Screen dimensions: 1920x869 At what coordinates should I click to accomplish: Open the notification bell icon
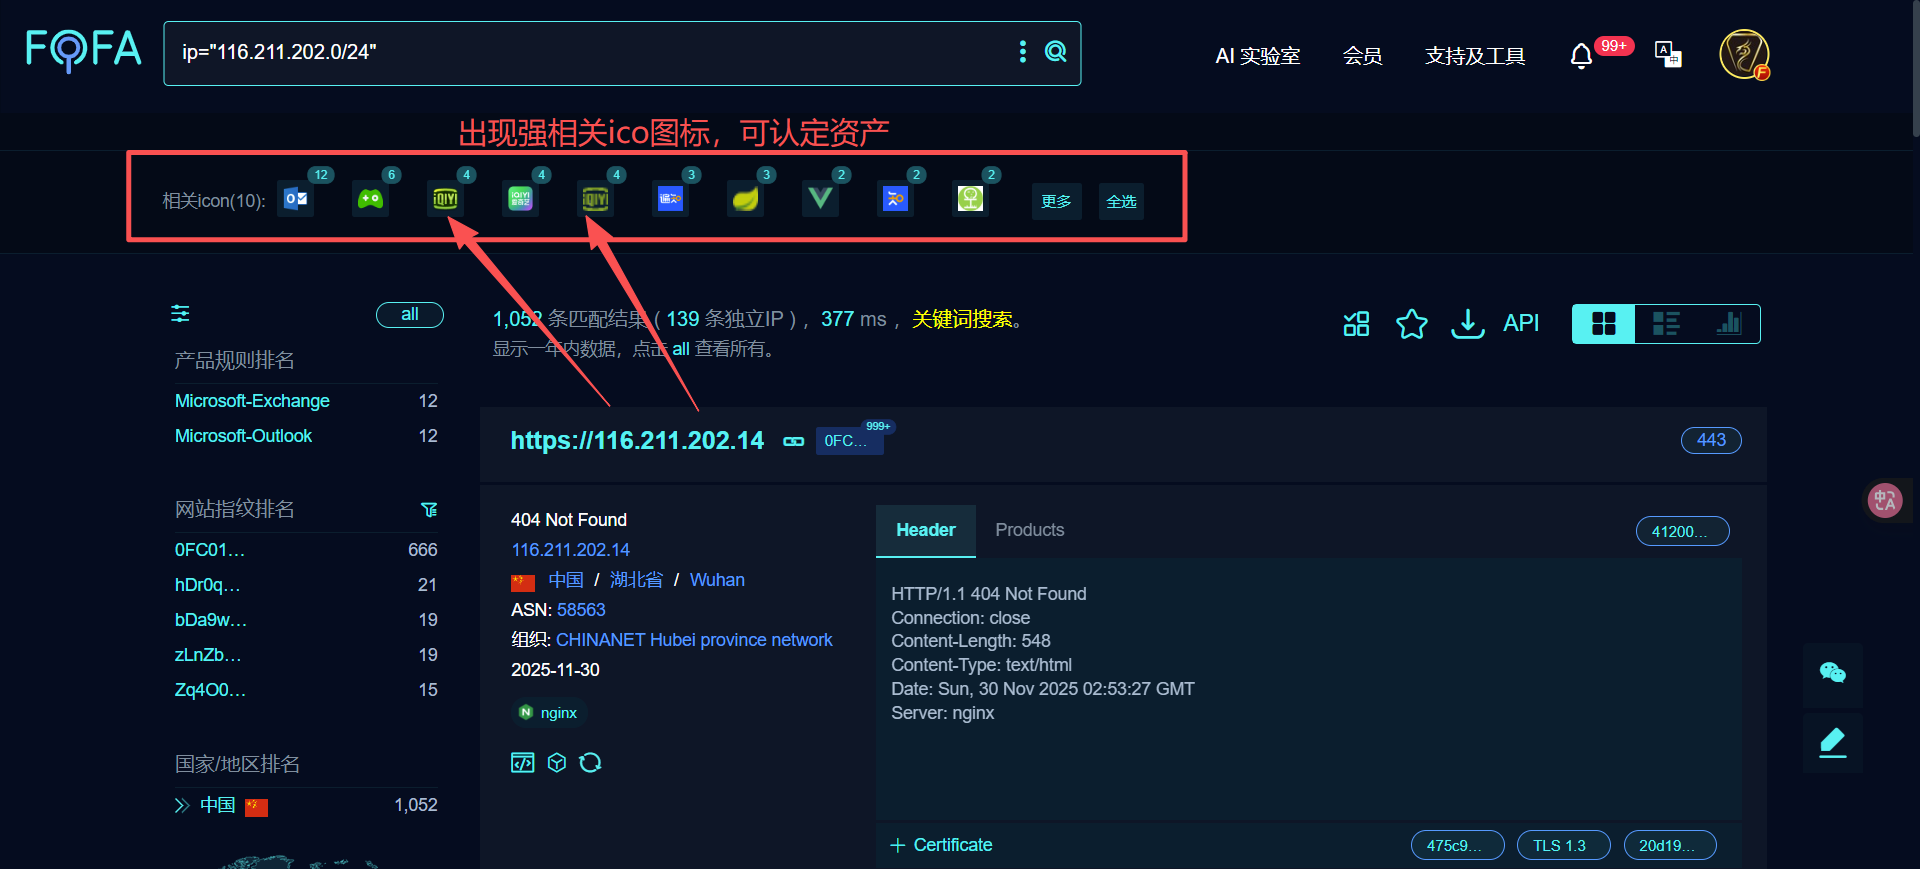click(1580, 56)
